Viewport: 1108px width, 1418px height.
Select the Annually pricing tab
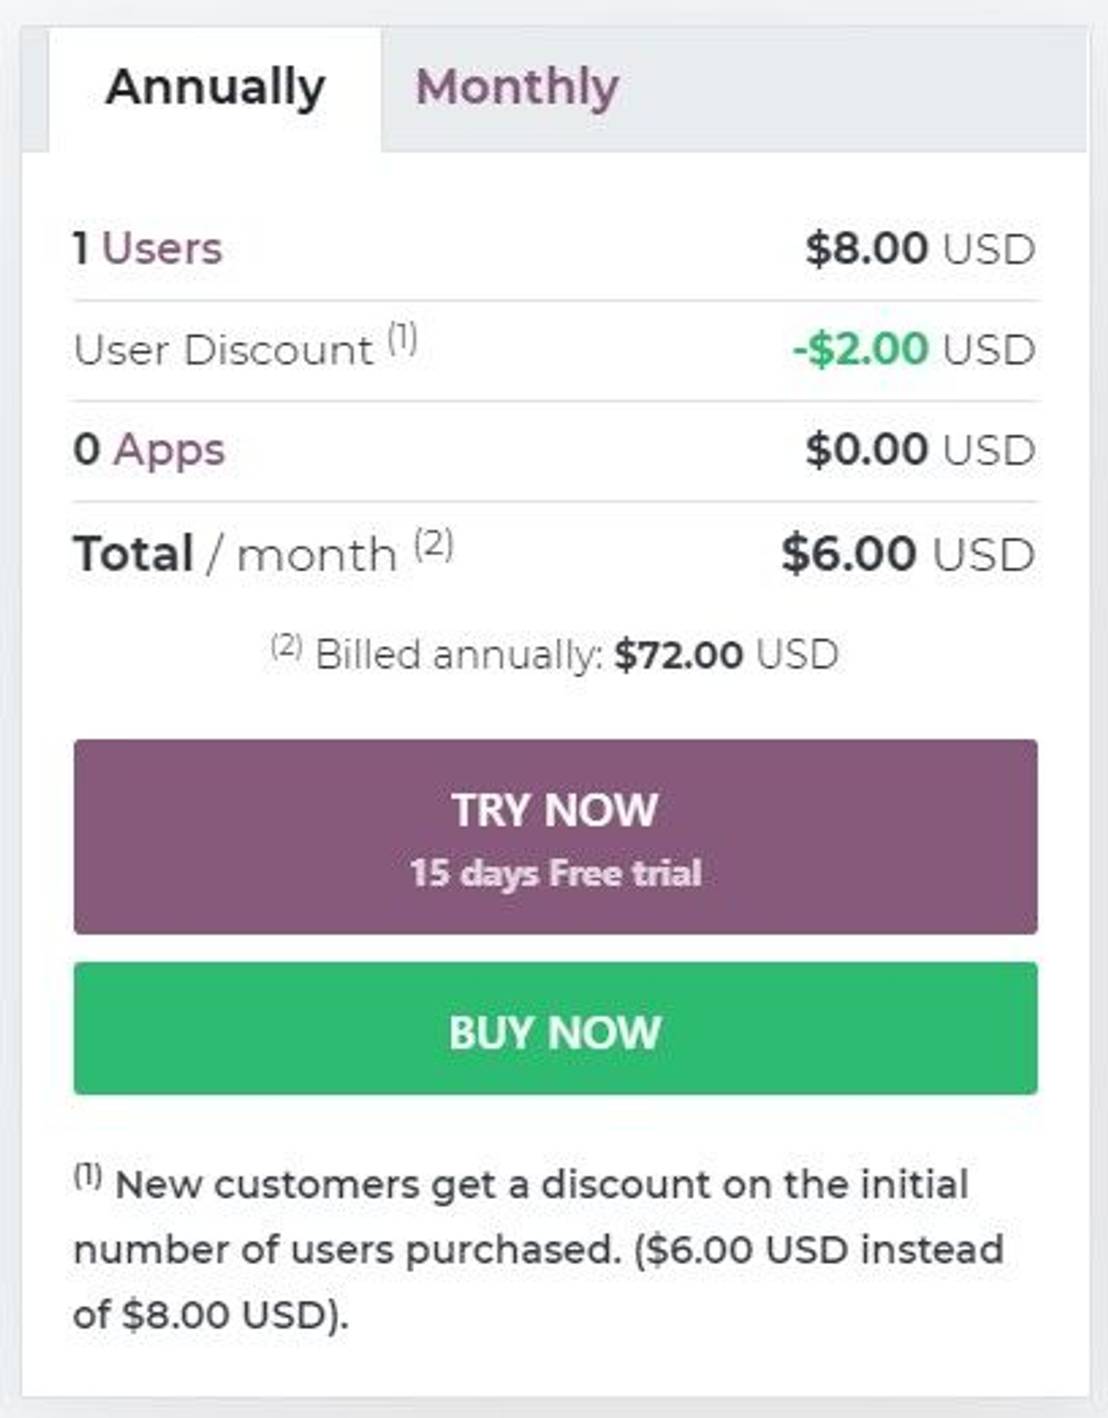(x=215, y=88)
